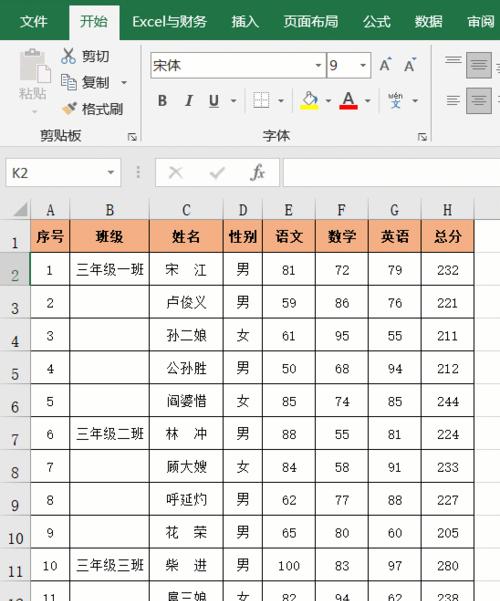Click the Cut scissors icon
500x601 pixels.
click(x=68, y=56)
